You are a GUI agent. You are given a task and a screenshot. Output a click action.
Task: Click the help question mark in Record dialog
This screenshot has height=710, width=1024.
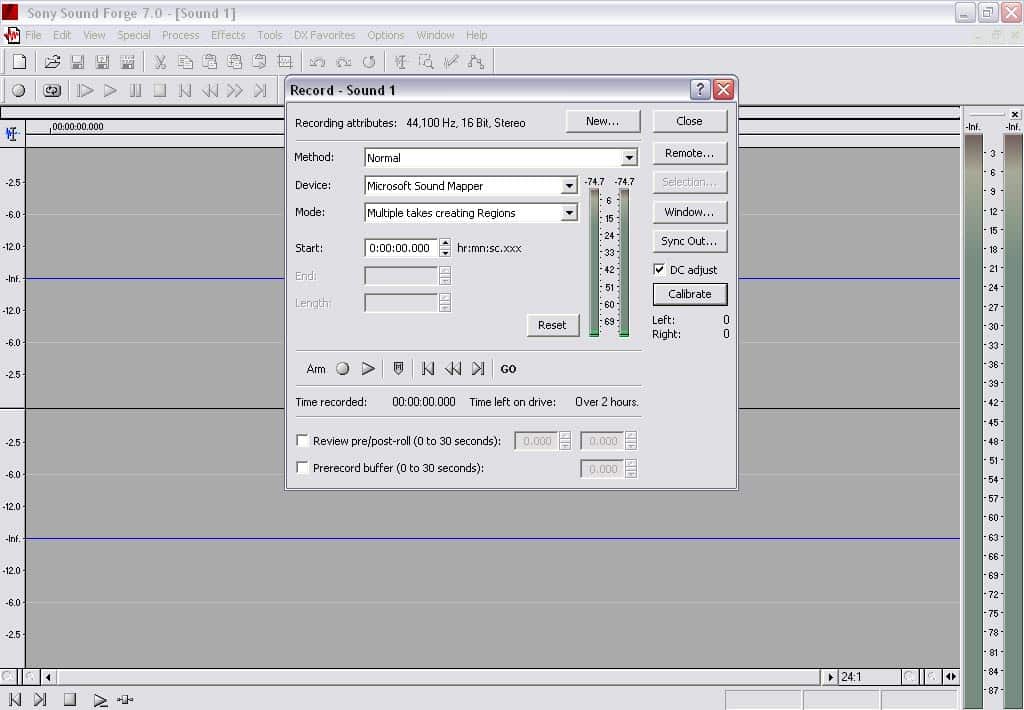pyautogui.click(x=699, y=89)
